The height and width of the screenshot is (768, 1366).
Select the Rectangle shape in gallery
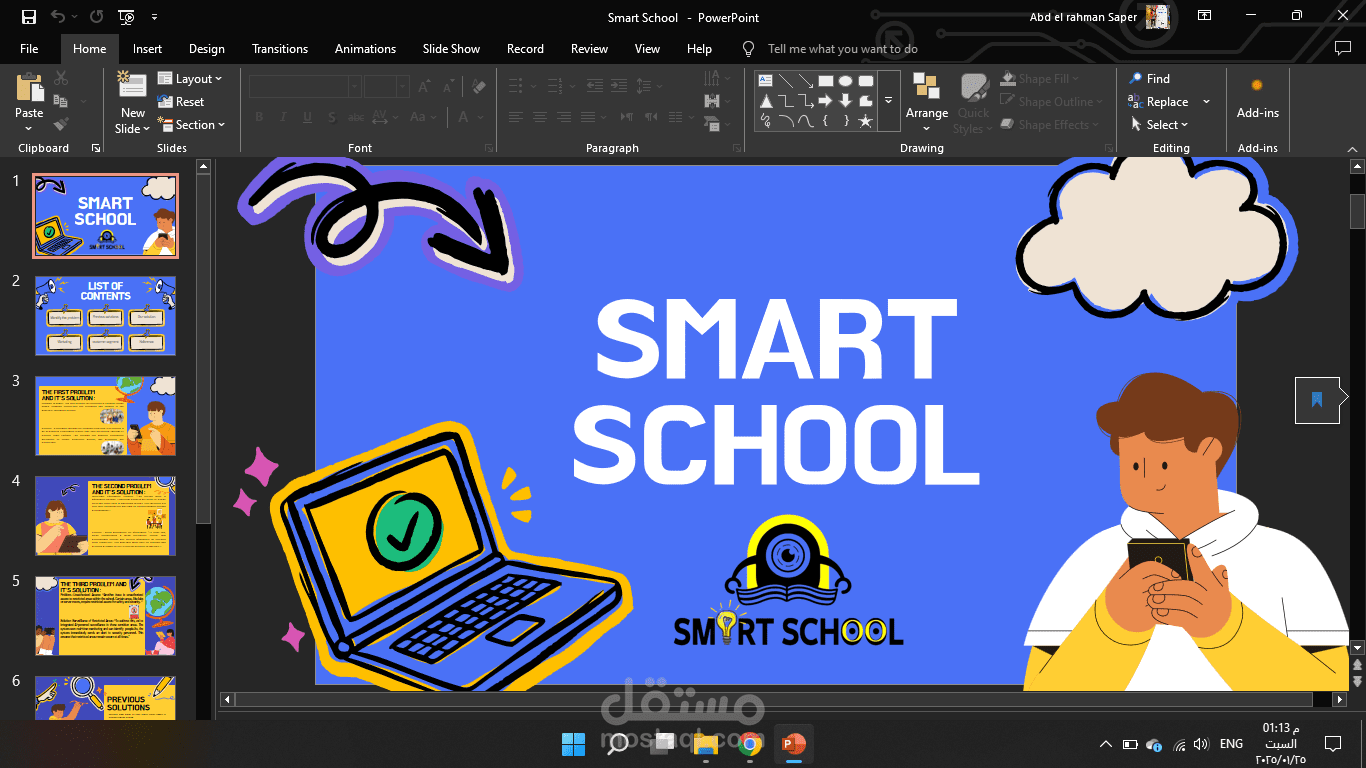tap(826, 80)
